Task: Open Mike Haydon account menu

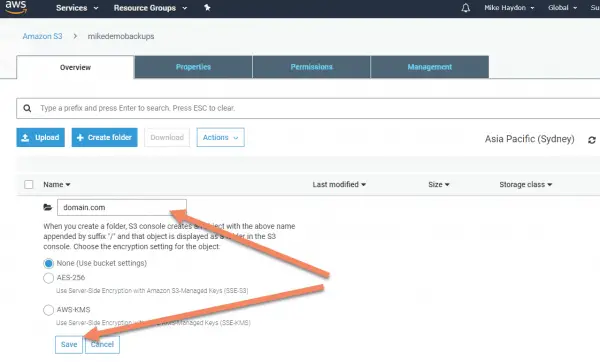Action: [509, 8]
